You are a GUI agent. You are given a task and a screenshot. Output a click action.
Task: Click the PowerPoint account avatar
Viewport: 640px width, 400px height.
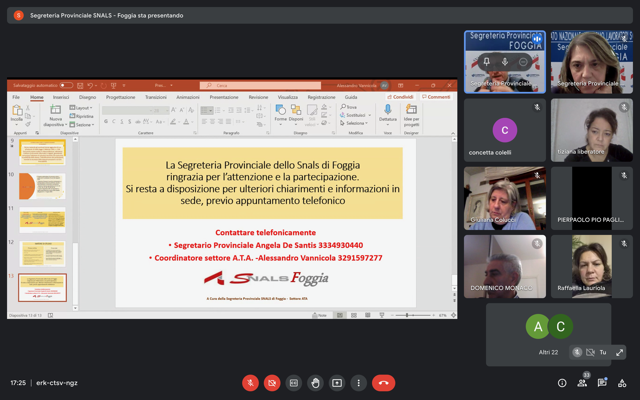point(384,85)
